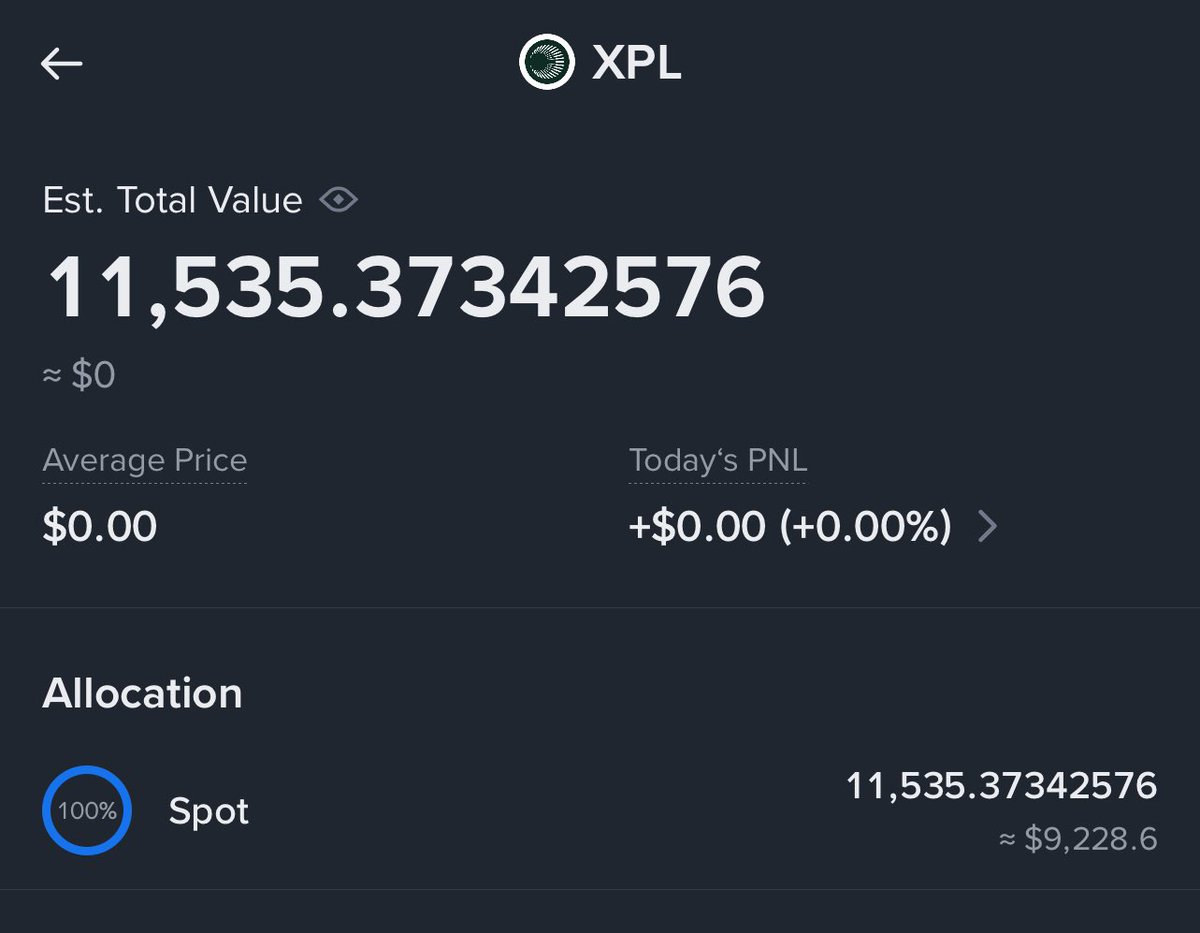
Task: Tap the Today's PNL label
Action: tap(717, 461)
